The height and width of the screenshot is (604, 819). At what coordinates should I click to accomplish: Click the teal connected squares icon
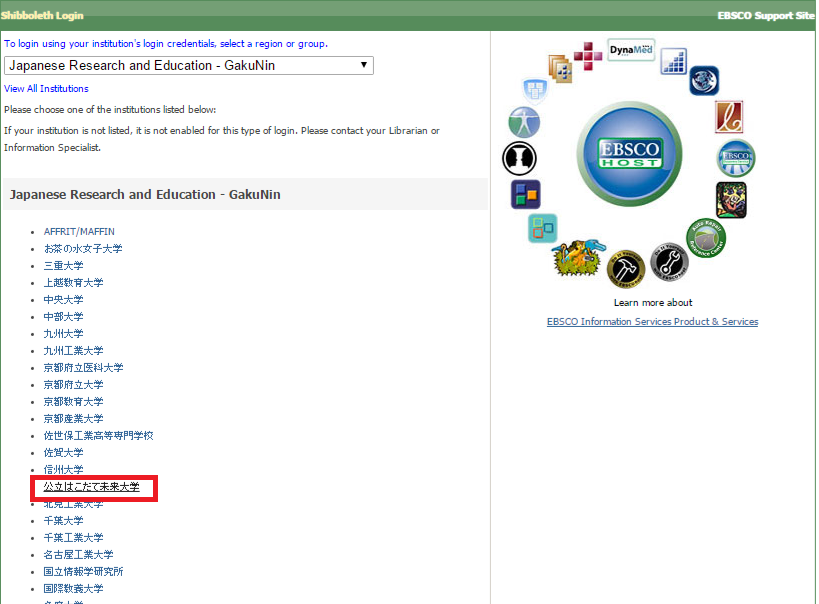point(542,228)
